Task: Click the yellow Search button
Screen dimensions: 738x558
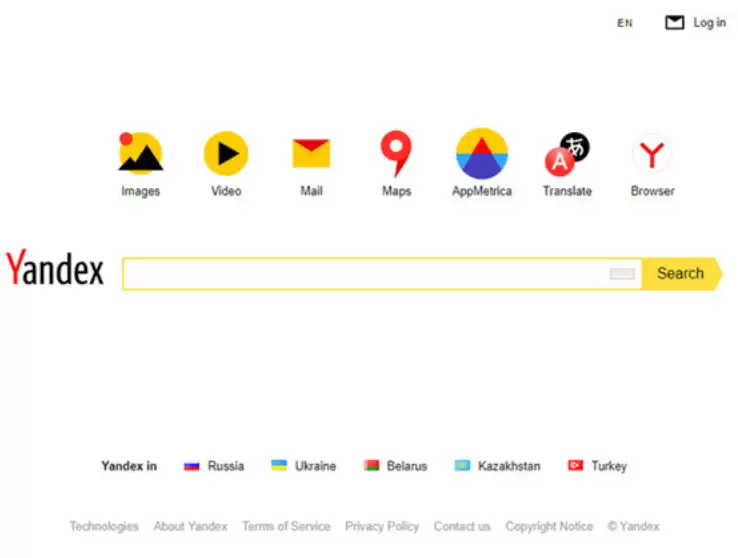Action: click(x=681, y=273)
